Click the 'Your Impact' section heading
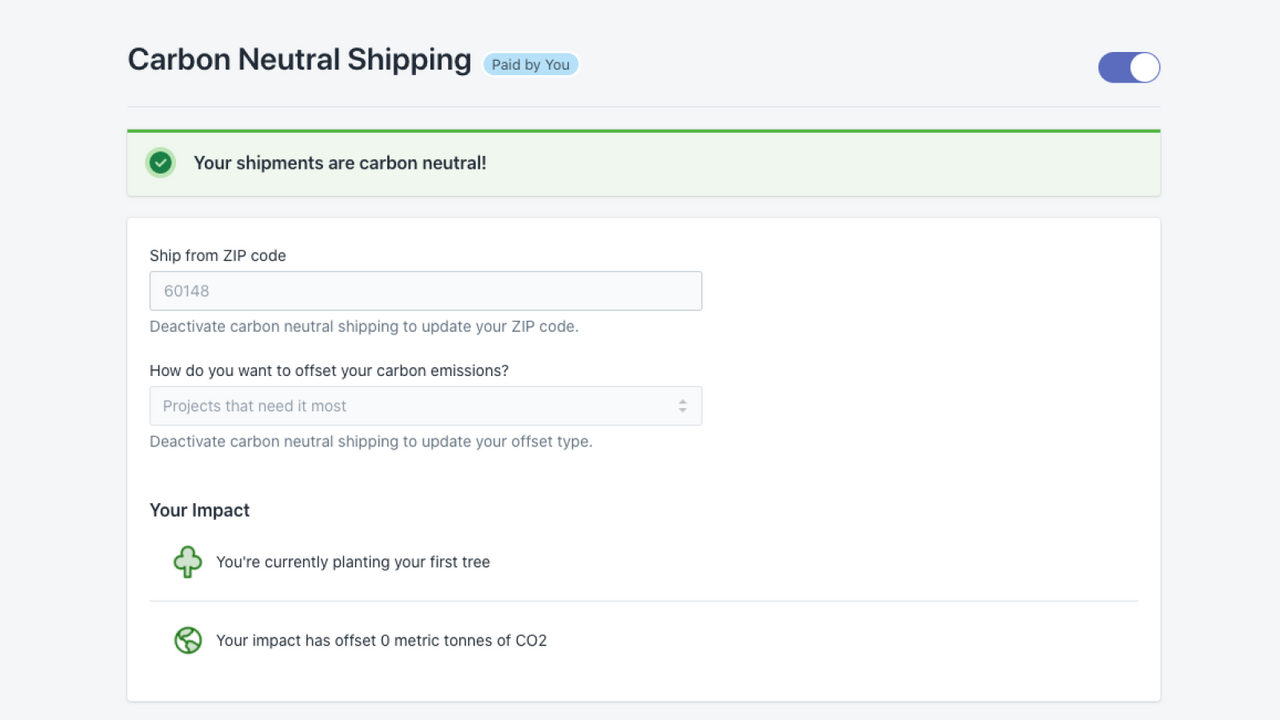 [200, 510]
